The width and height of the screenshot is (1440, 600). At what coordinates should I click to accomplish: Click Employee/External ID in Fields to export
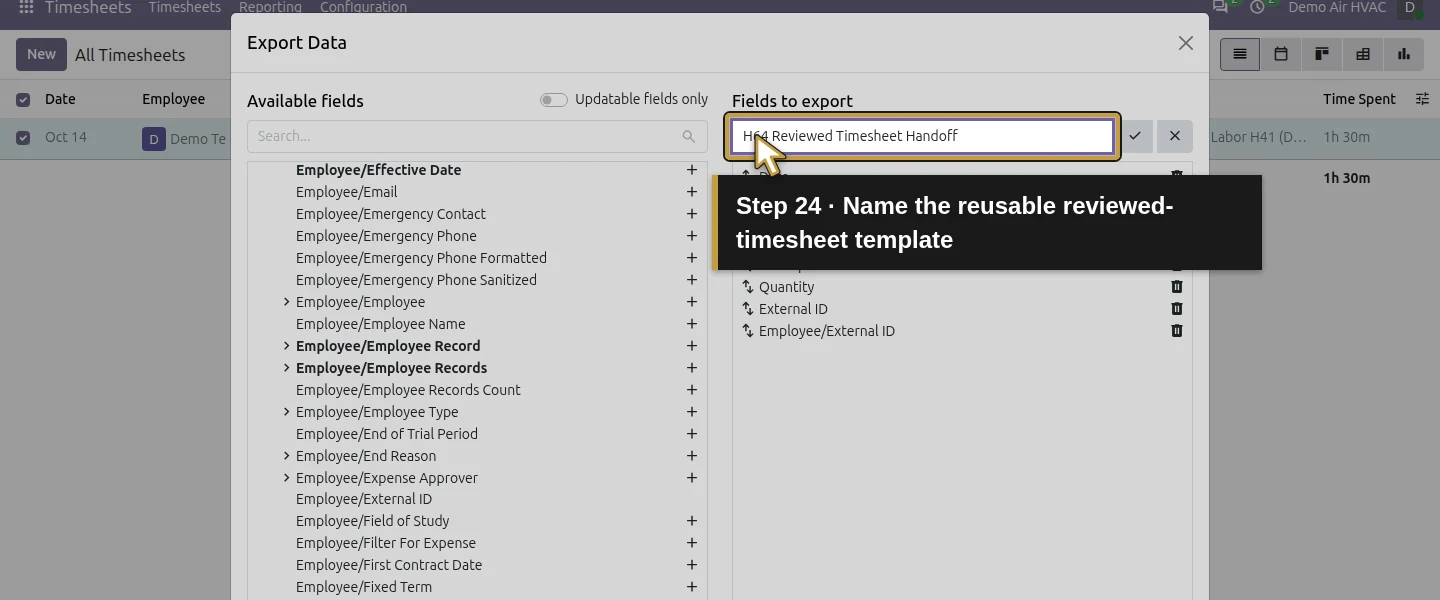click(x=827, y=331)
